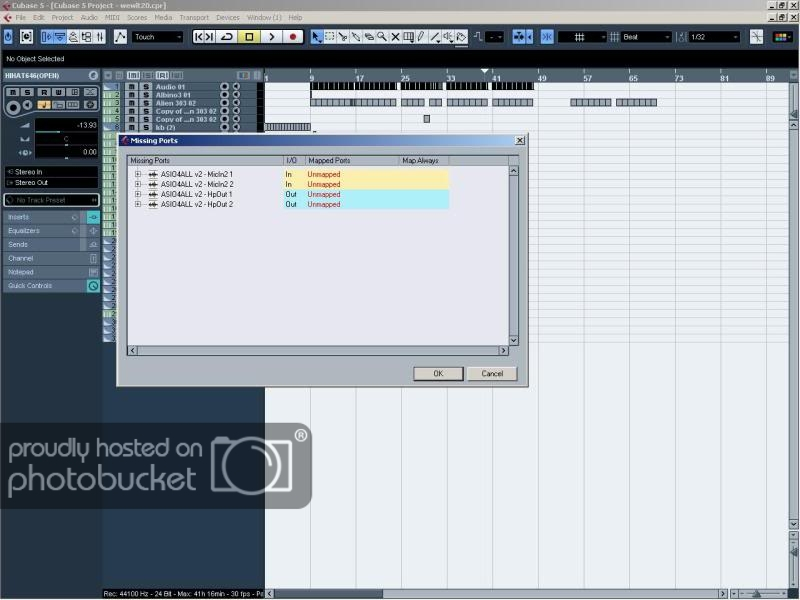Image resolution: width=800 pixels, height=600 pixels.
Task: Select the Range Selection tool
Action: (330, 37)
